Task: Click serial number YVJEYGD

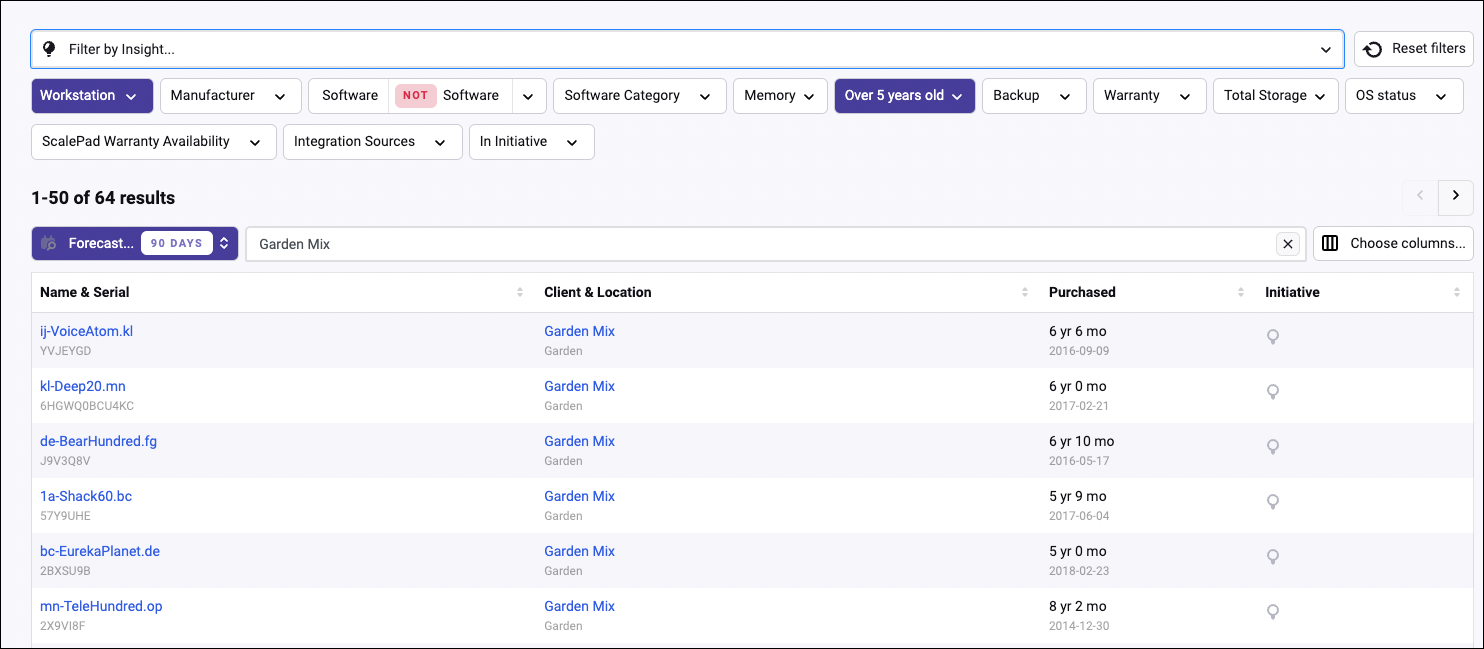Action: (65, 351)
